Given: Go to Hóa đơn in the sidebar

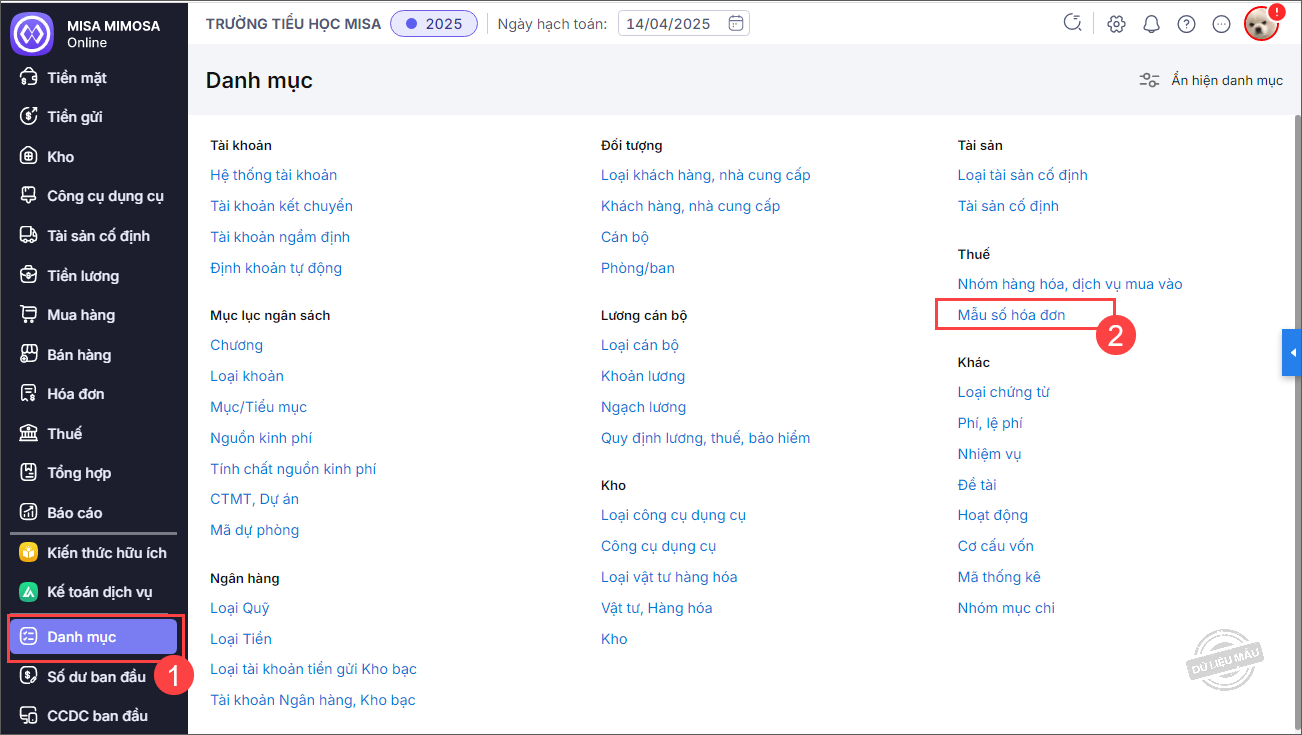Looking at the screenshot, I should click(76, 394).
